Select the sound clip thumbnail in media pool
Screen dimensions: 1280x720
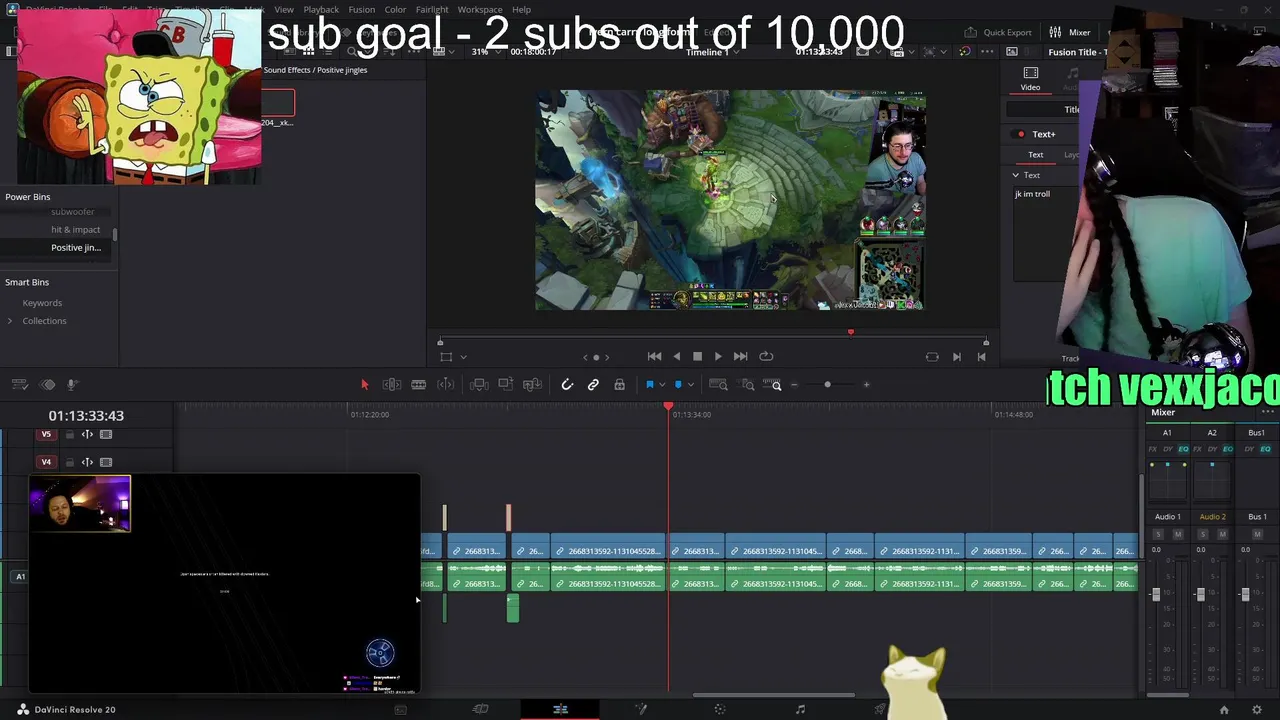pyautogui.click(x=278, y=103)
